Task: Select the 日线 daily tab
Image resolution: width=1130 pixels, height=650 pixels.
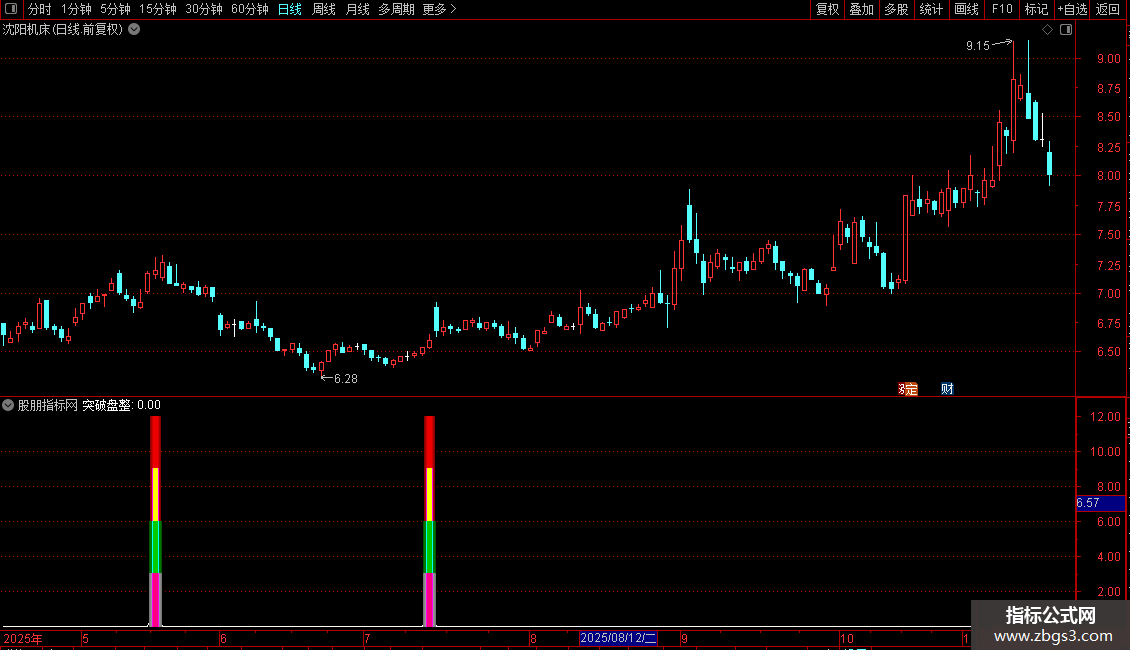Action: point(290,9)
